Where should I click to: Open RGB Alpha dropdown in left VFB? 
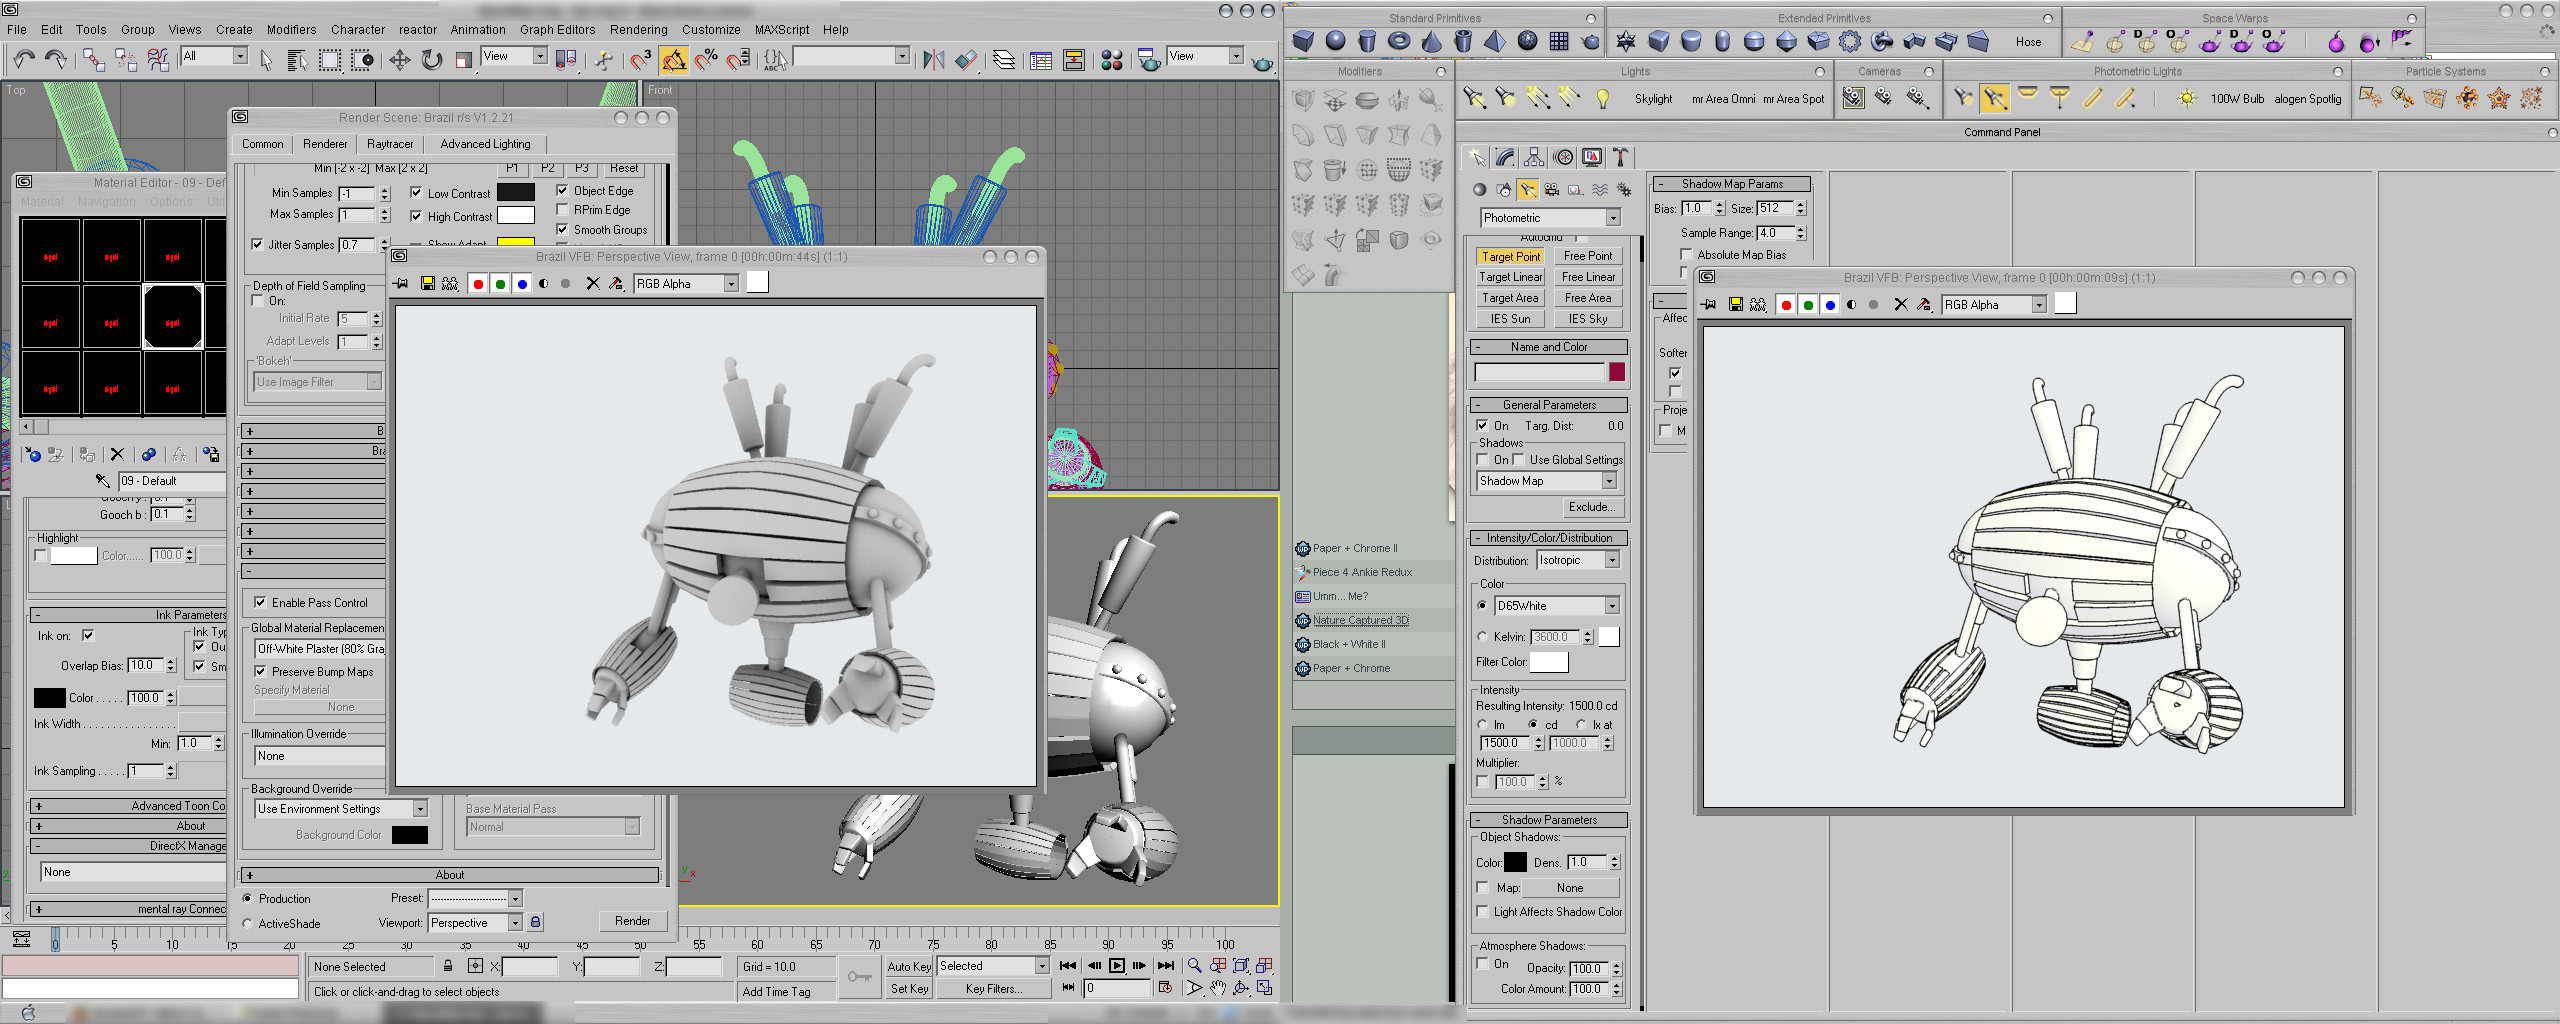(x=686, y=284)
